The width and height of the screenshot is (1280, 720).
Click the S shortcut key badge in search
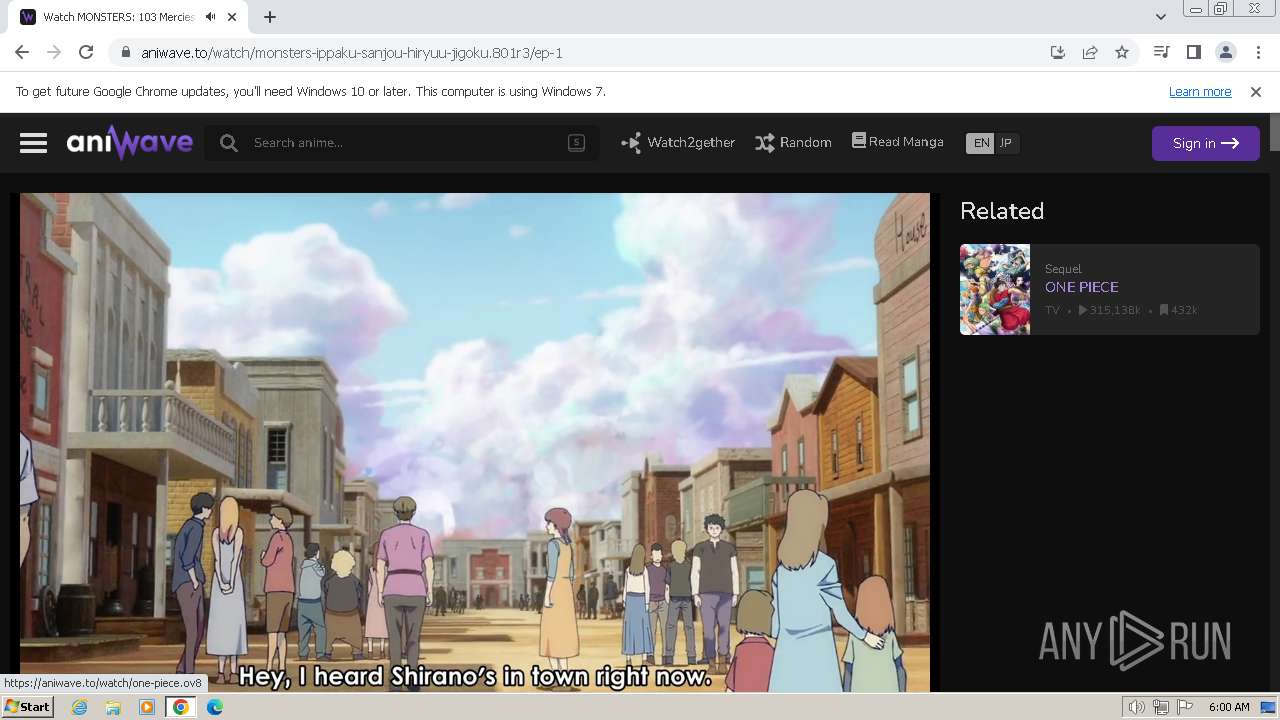click(576, 143)
